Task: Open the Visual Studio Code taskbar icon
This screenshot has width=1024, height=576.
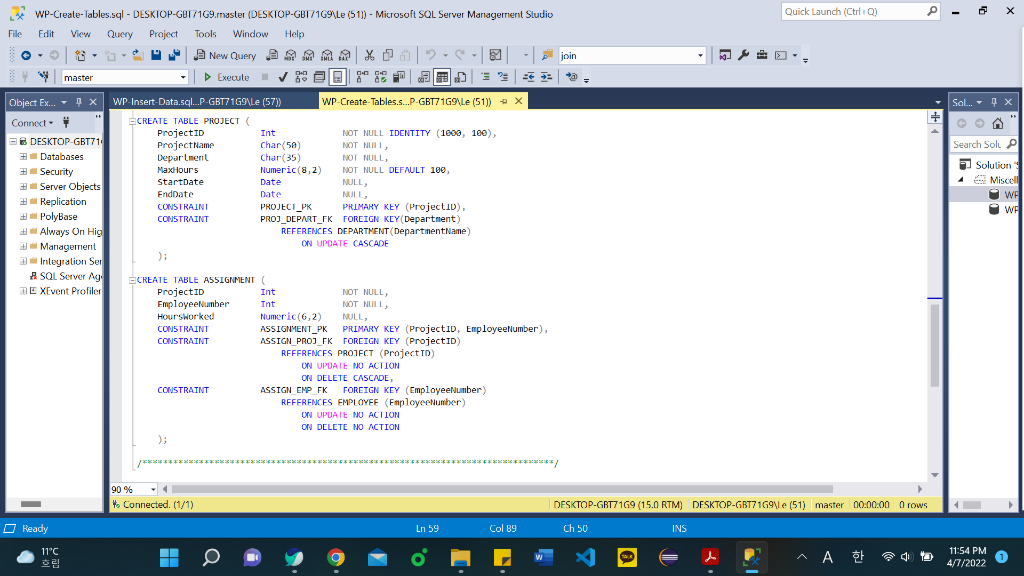Action: [585, 556]
